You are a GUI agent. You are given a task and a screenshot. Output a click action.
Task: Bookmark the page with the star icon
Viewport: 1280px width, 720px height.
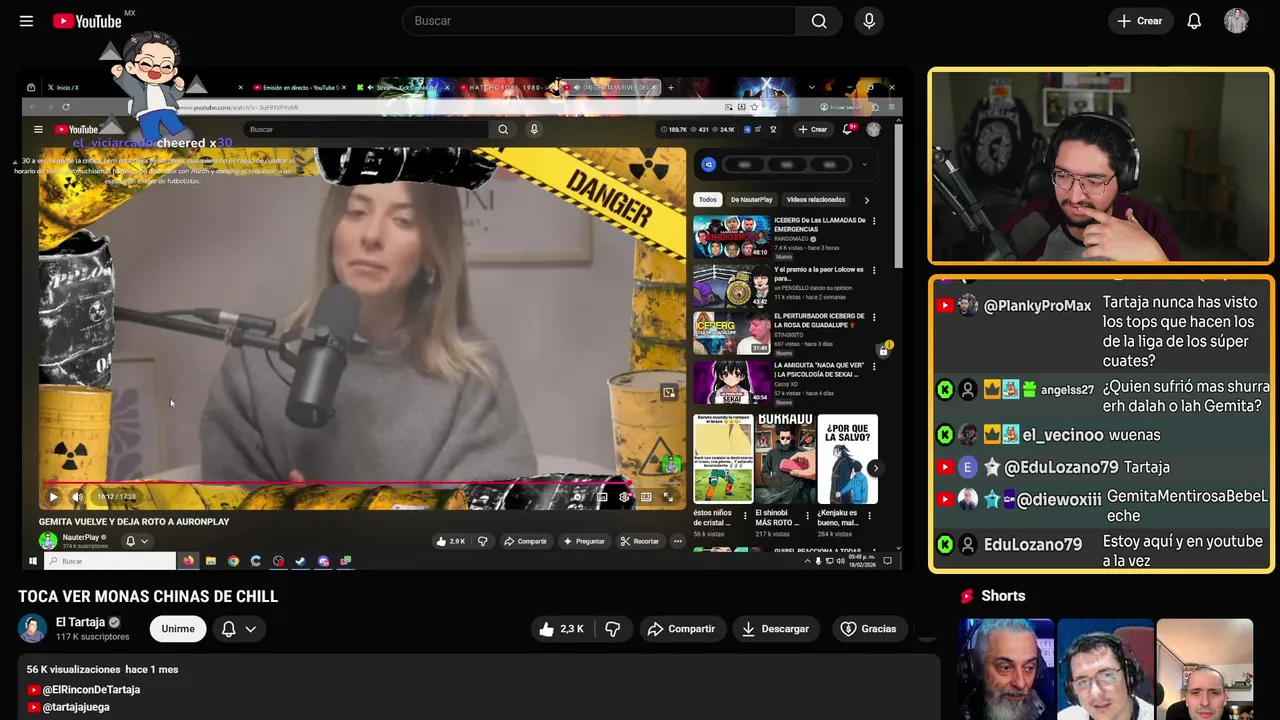[x=754, y=107]
